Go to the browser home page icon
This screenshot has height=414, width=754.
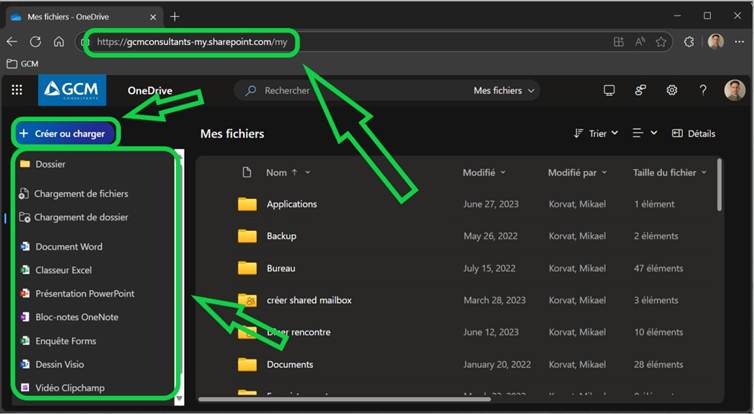(59, 42)
